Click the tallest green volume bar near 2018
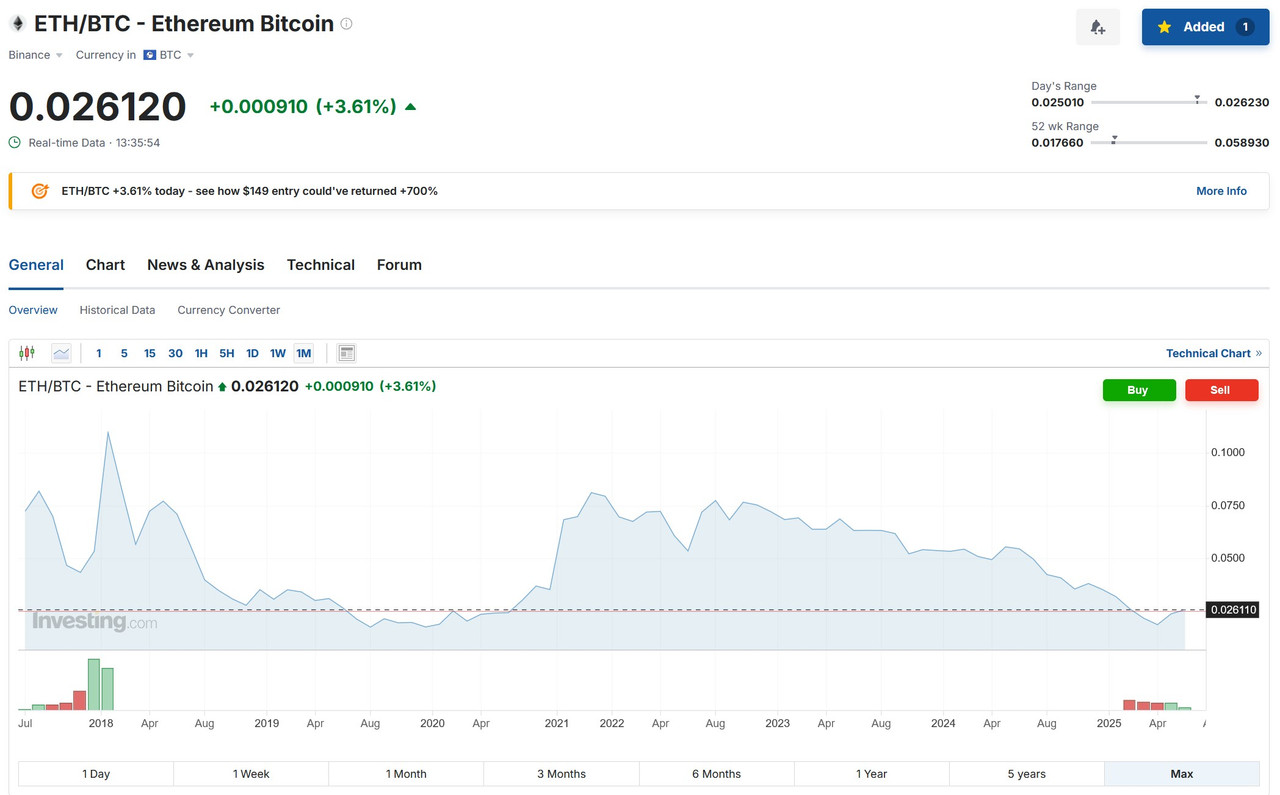This screenshot has width=1280, height=795. pos(94,684)
